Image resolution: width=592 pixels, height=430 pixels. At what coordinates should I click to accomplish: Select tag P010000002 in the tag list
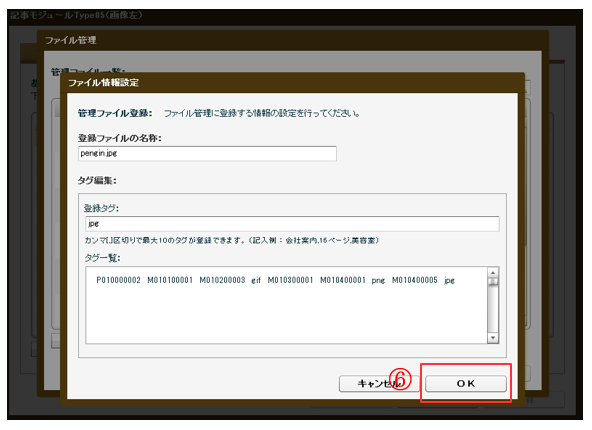click(118, 280)
